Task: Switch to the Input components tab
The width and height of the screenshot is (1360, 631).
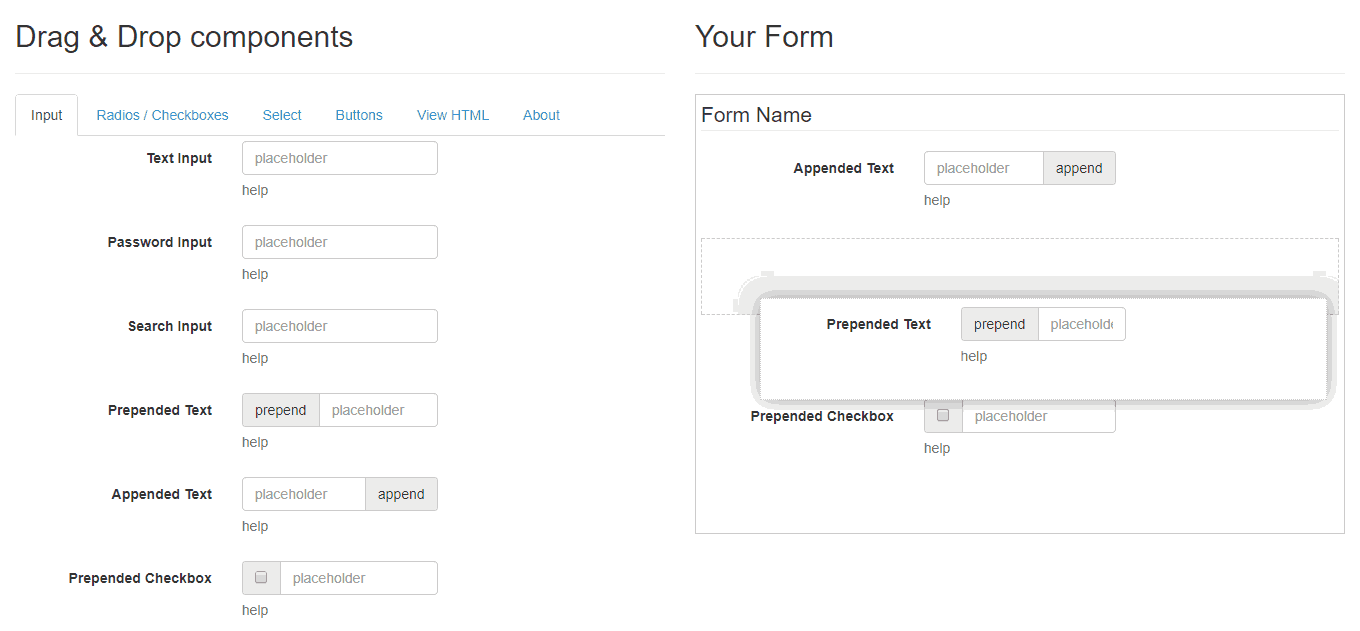Action: [x=46, y=115]
